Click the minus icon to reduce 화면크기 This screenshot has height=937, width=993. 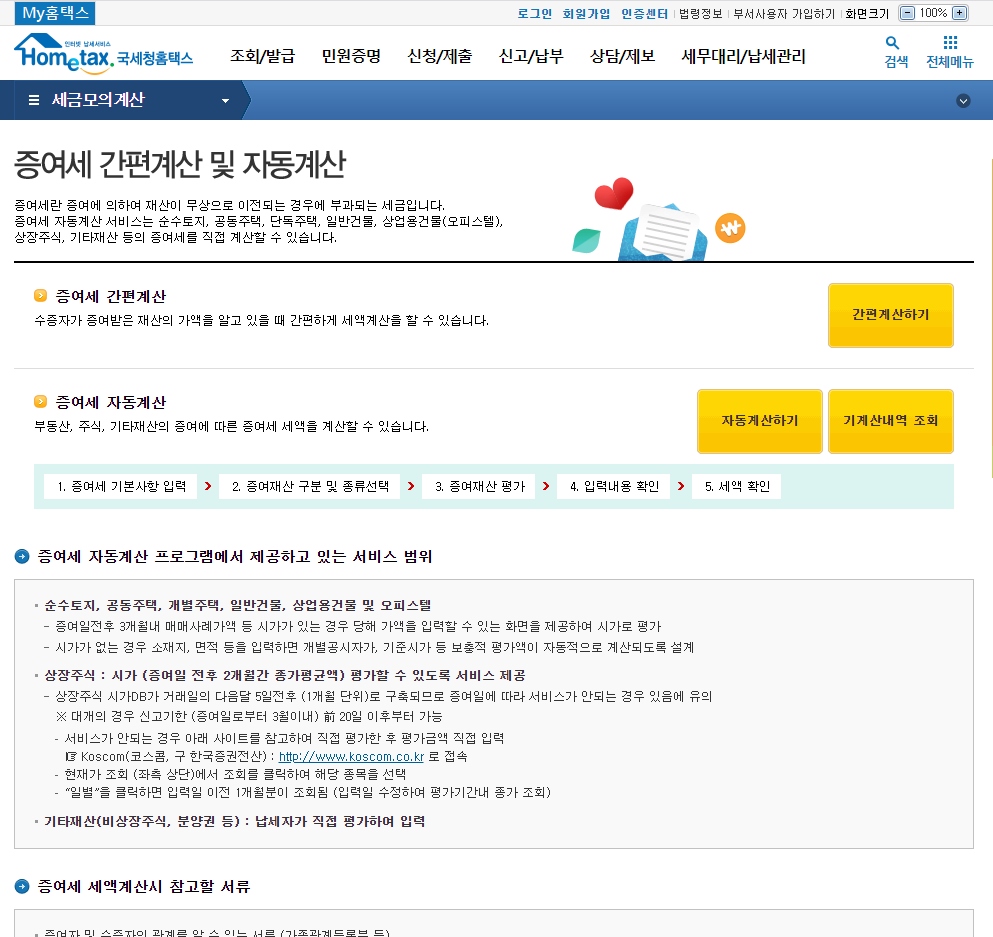pyautogui.click(x=908, y=12)
